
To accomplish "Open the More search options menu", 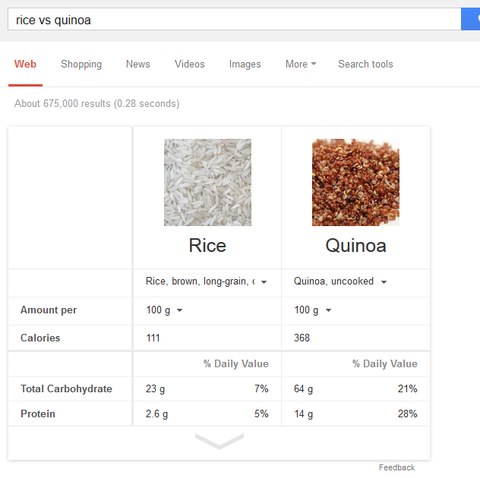I will click(x=301, y=64).
